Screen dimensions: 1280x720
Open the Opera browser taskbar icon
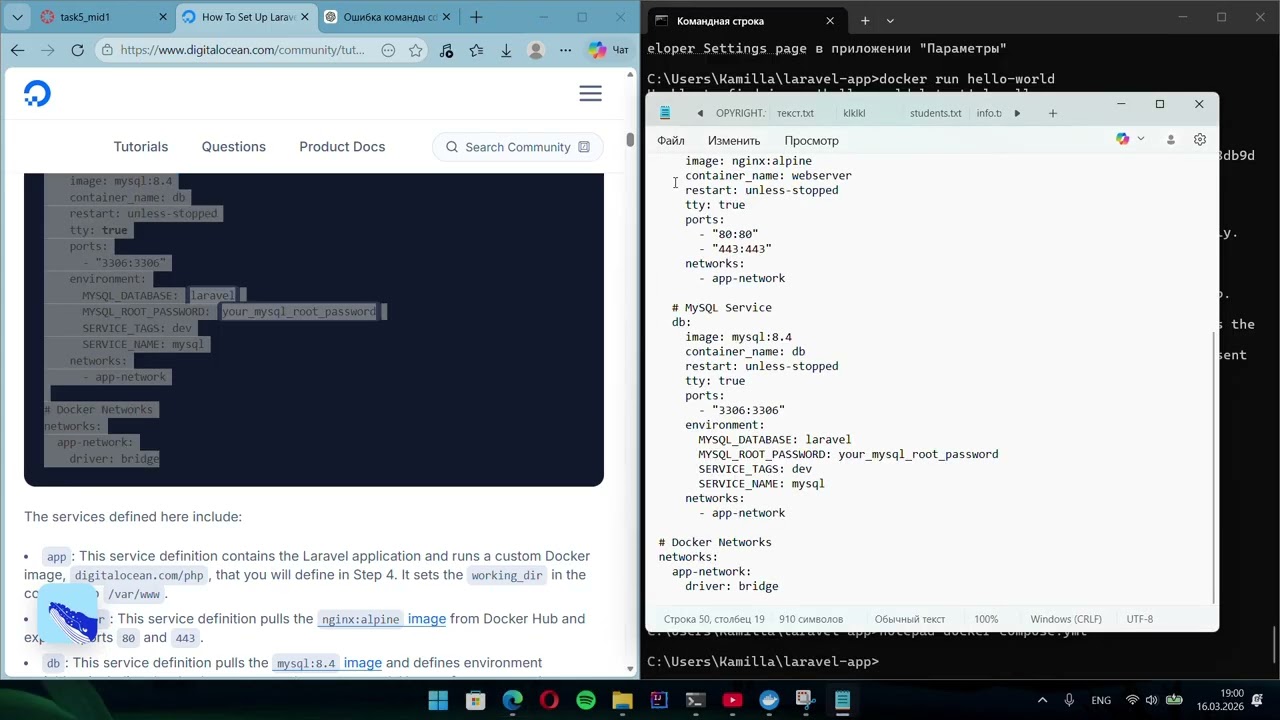[x=549, y=700]
